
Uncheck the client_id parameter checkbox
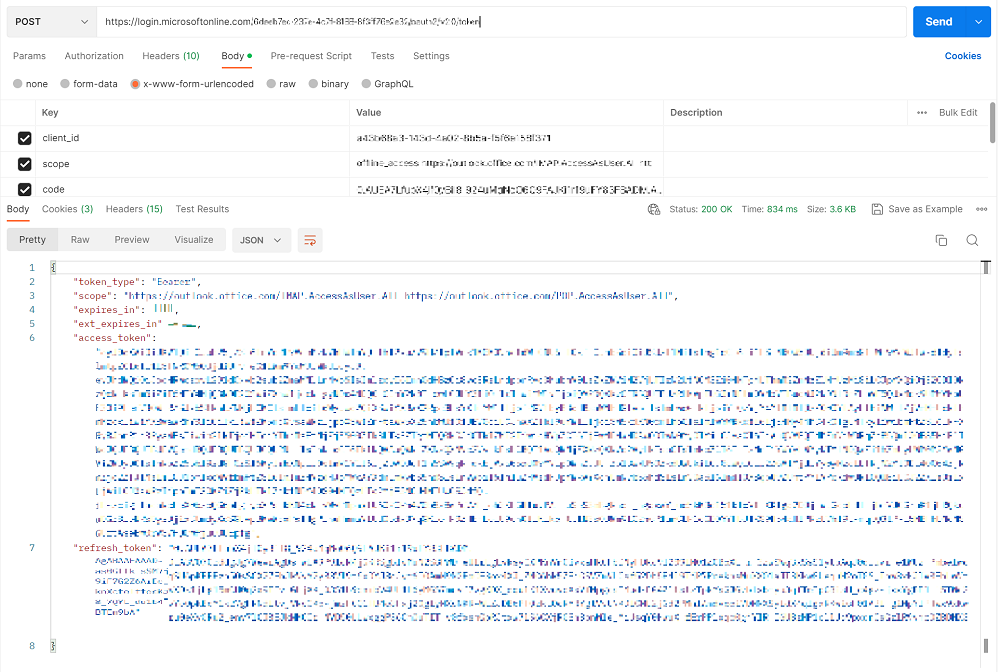pos(25,138)
